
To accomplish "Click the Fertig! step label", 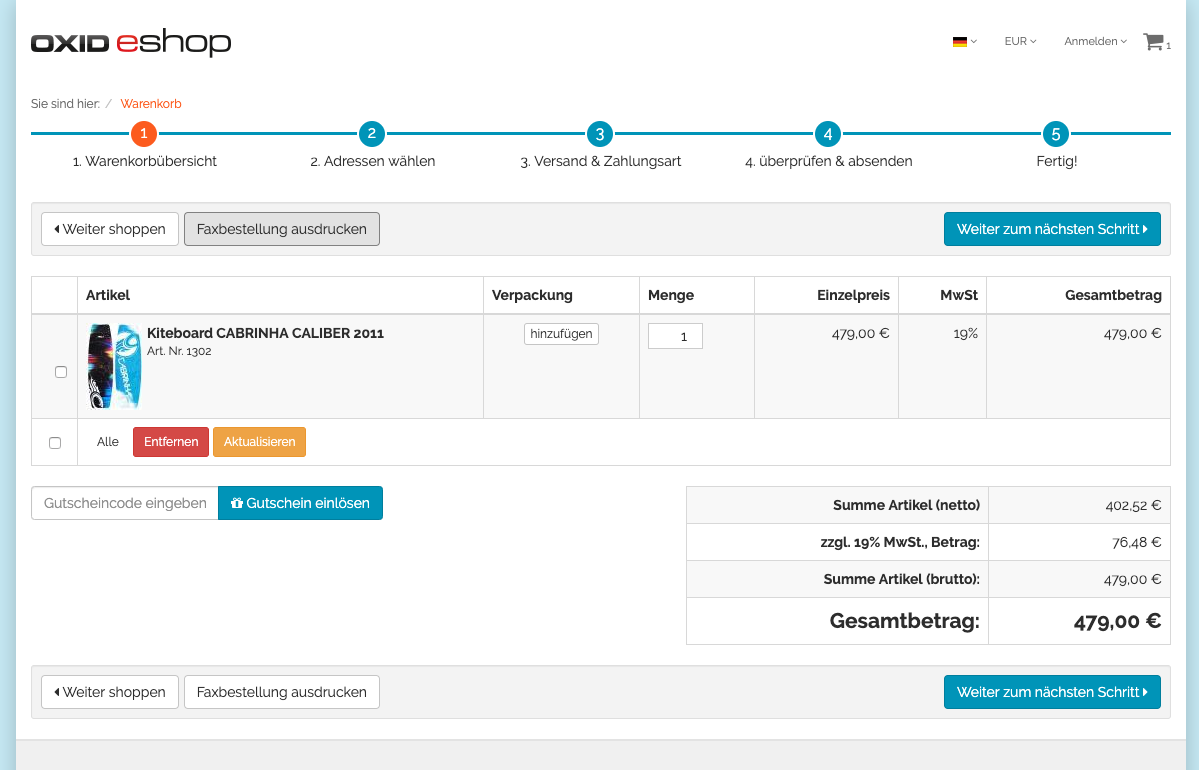I will click(1056, 161).
